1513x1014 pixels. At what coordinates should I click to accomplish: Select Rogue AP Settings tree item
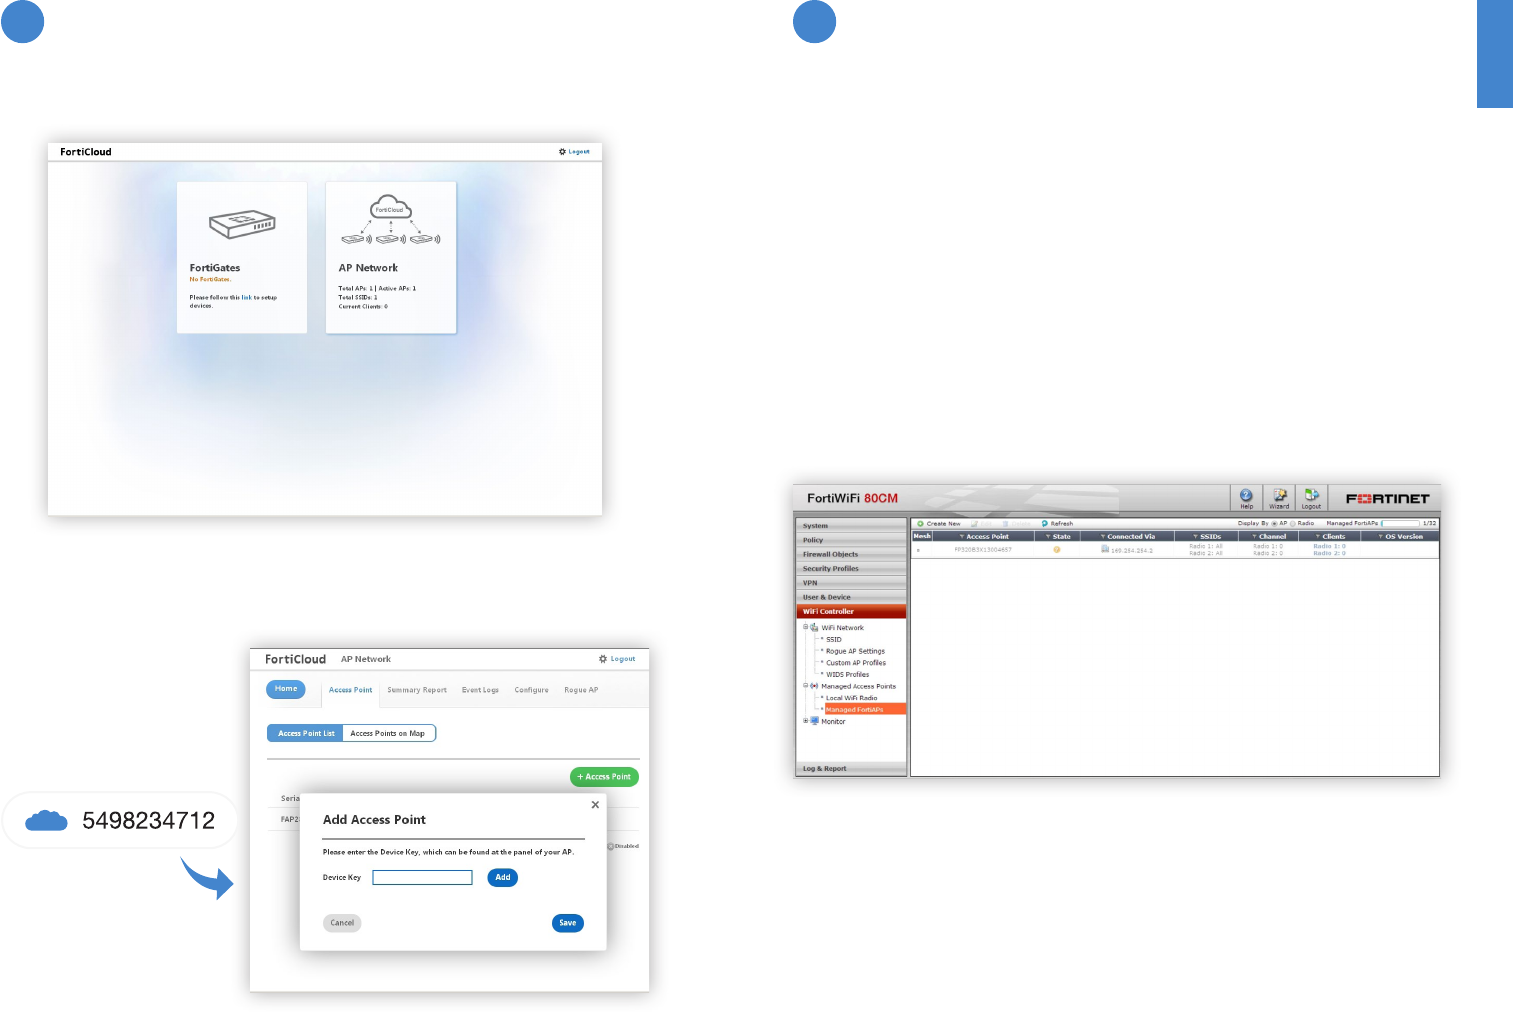(855, 651)
